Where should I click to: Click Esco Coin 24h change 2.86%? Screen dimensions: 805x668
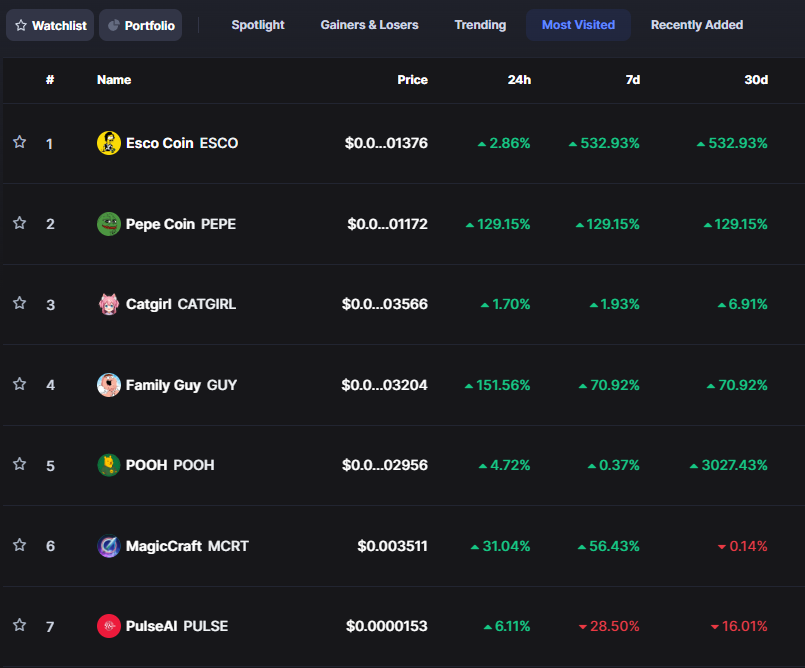click(x=504, y=143)
